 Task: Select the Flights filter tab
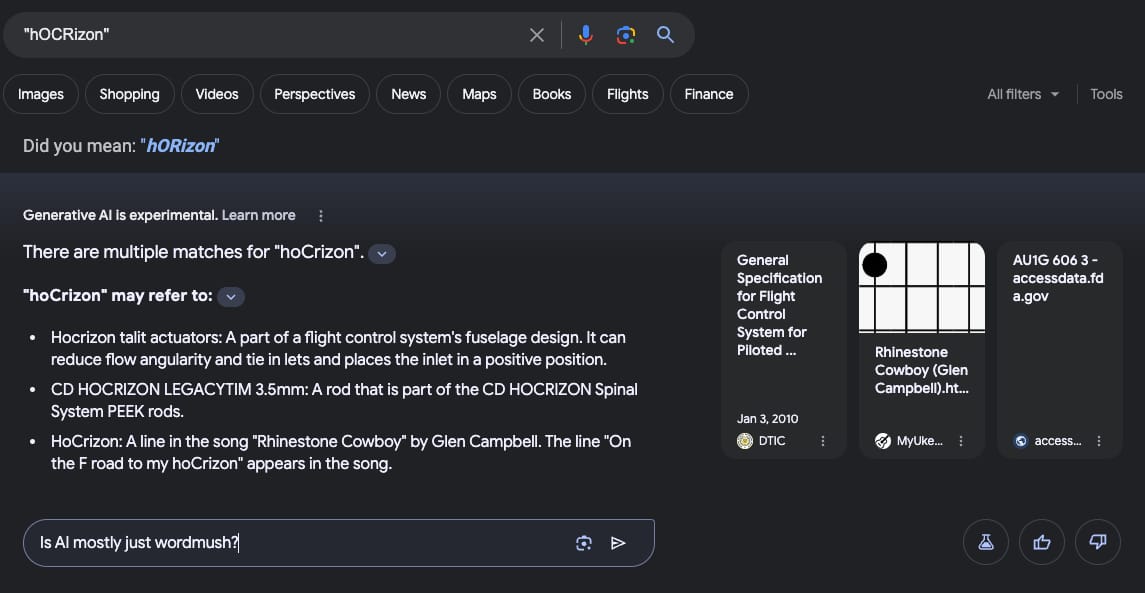point(627,94)
